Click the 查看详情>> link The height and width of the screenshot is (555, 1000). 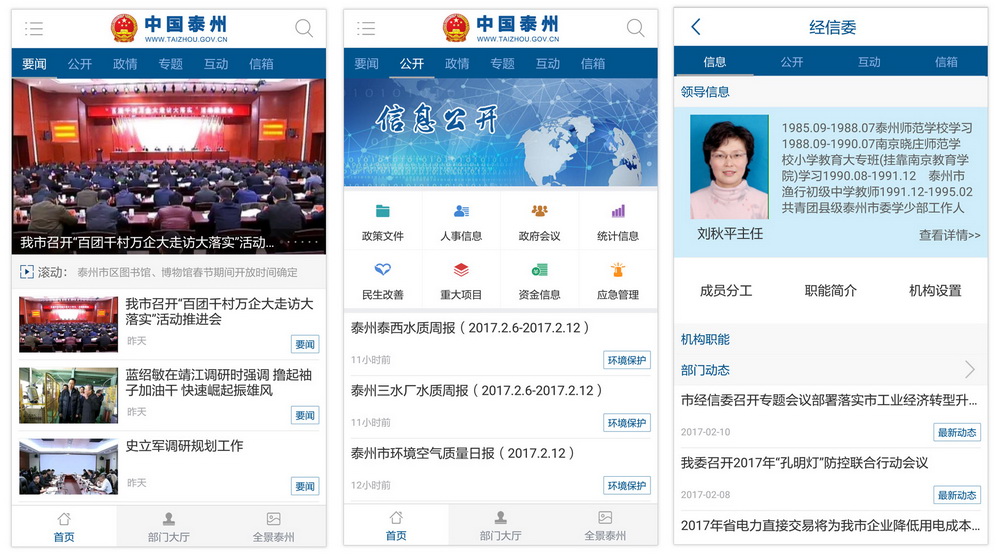(949, 236)
